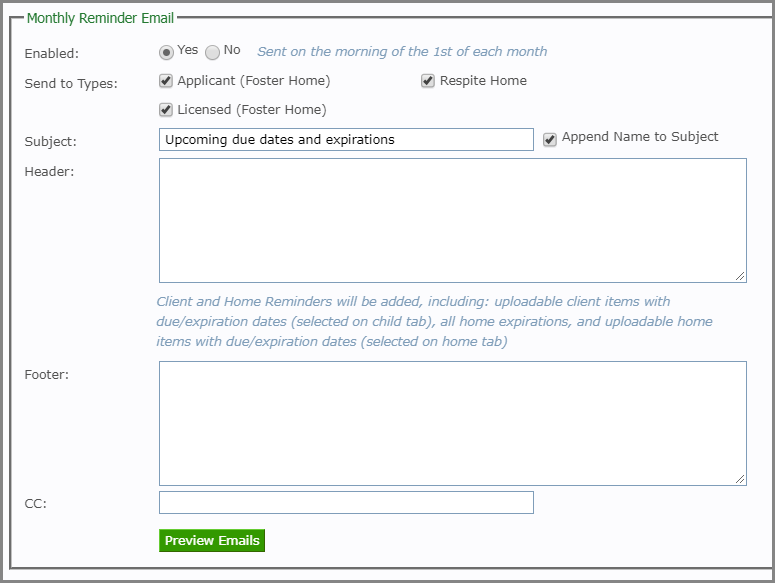This screenshot has width=775, height=583.
Task: Select the No radio button for Enabled
Action: coord(213,52)
